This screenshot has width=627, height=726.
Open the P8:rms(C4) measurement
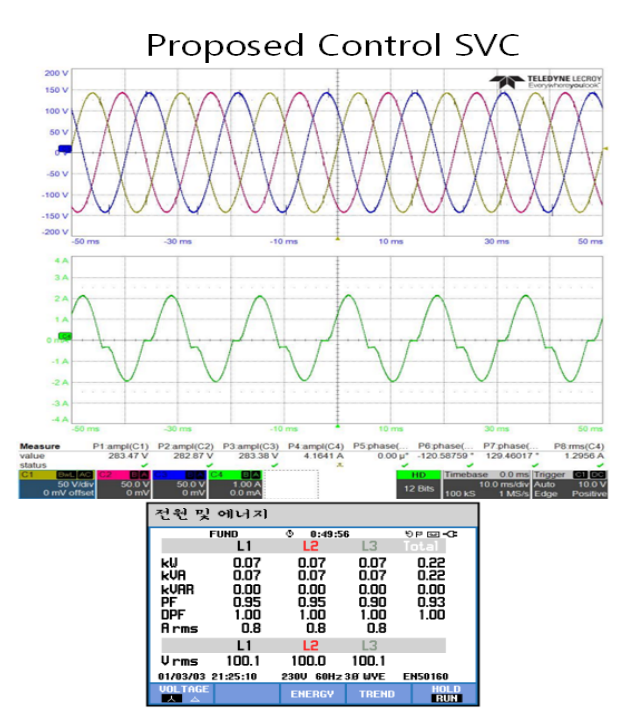579,456
